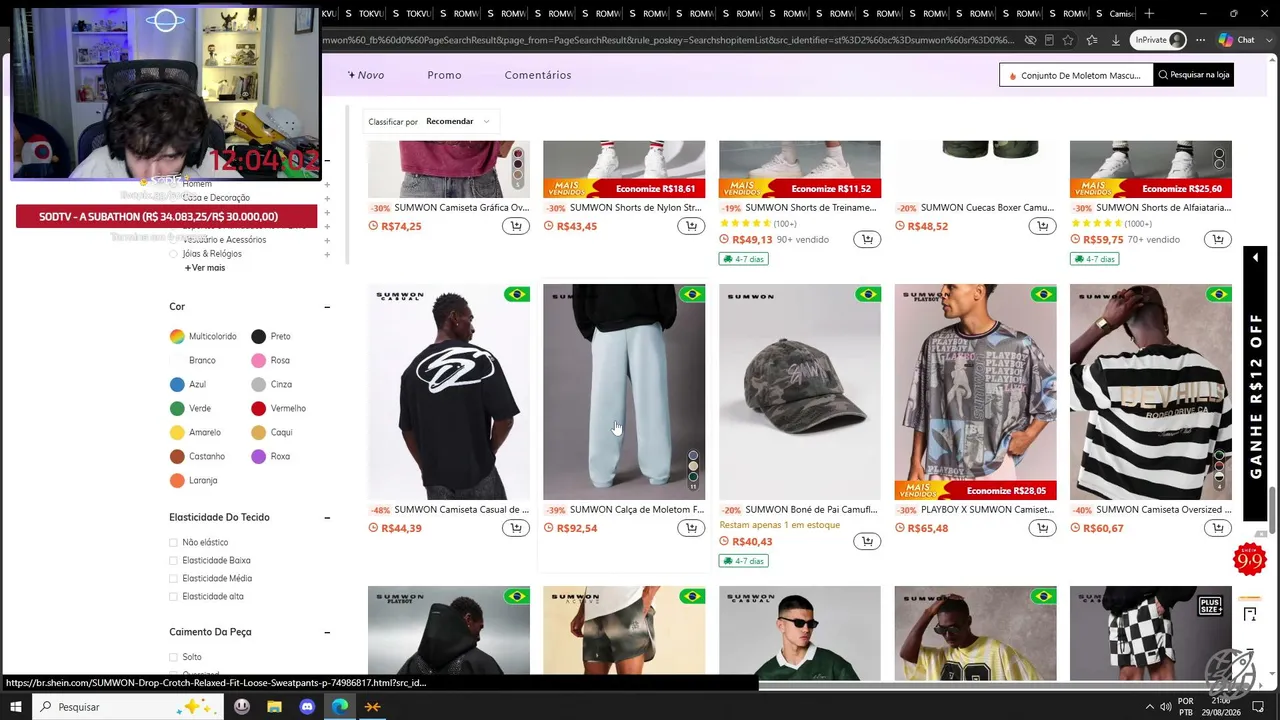Add PLAYBOY X SUMWON Camiseta R$65,48 to cart
Screen dimensions: 1280x720
coord(1042,528)
